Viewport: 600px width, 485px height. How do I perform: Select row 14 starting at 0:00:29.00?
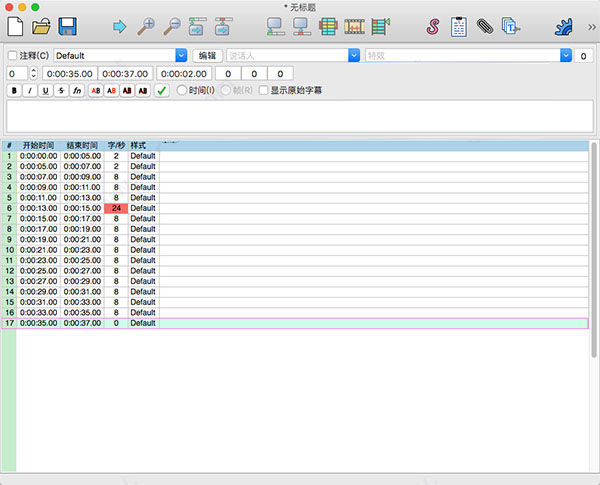pyautogui.click(x=295, y=292)
